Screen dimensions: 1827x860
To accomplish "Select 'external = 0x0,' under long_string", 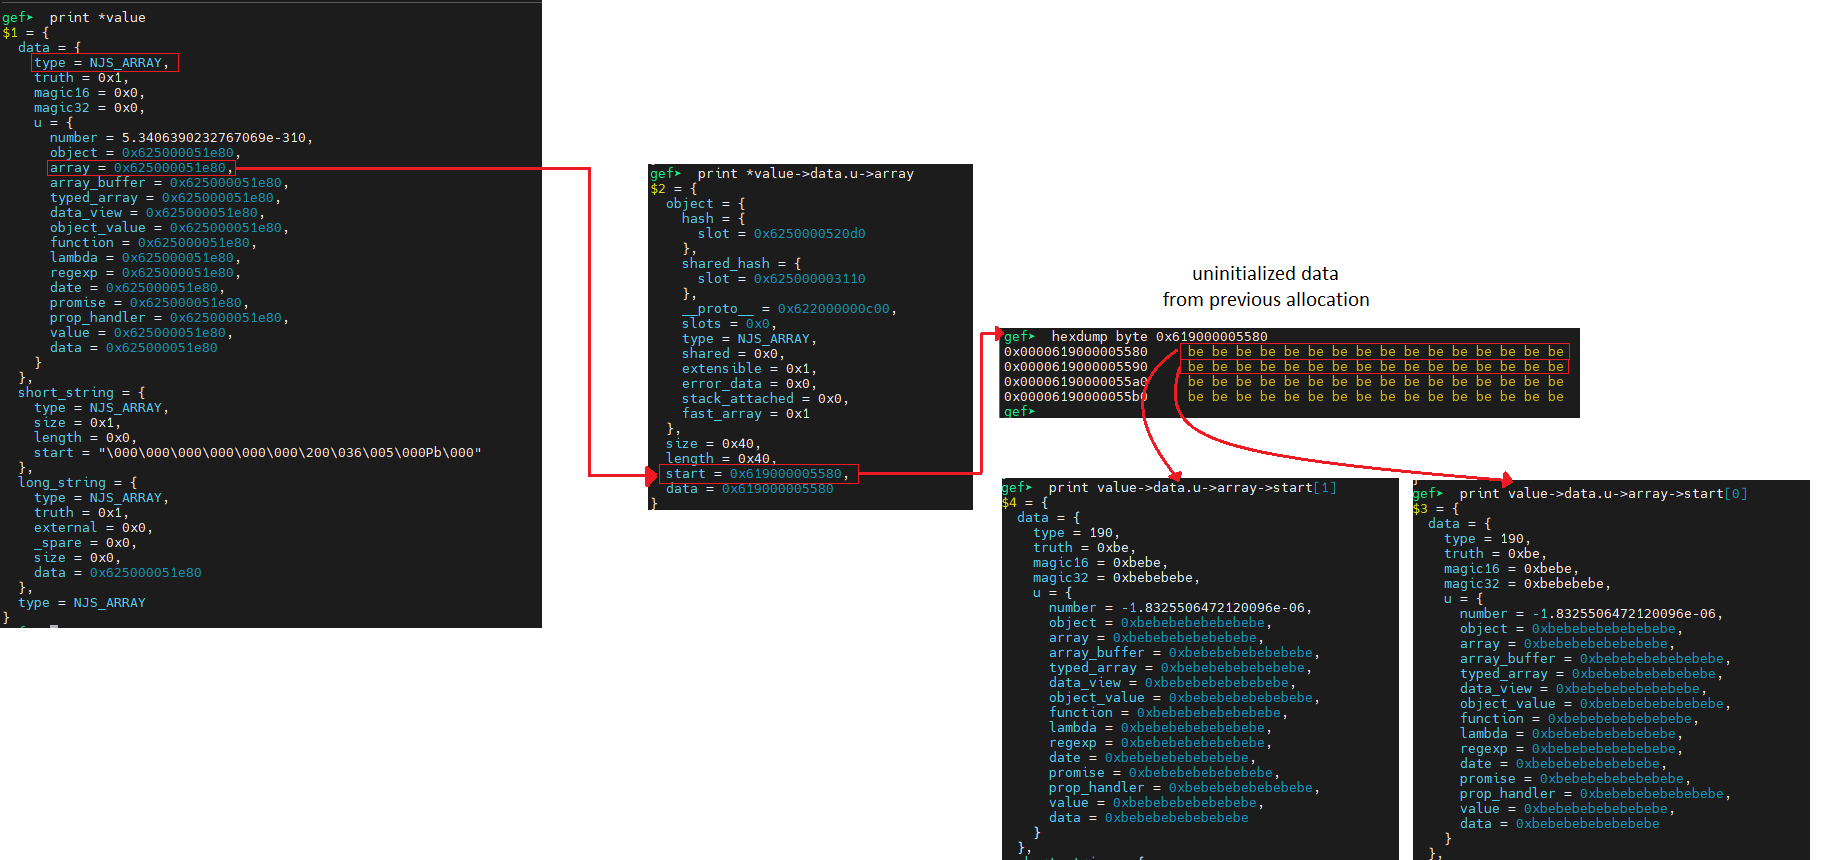I will [93, 527].
